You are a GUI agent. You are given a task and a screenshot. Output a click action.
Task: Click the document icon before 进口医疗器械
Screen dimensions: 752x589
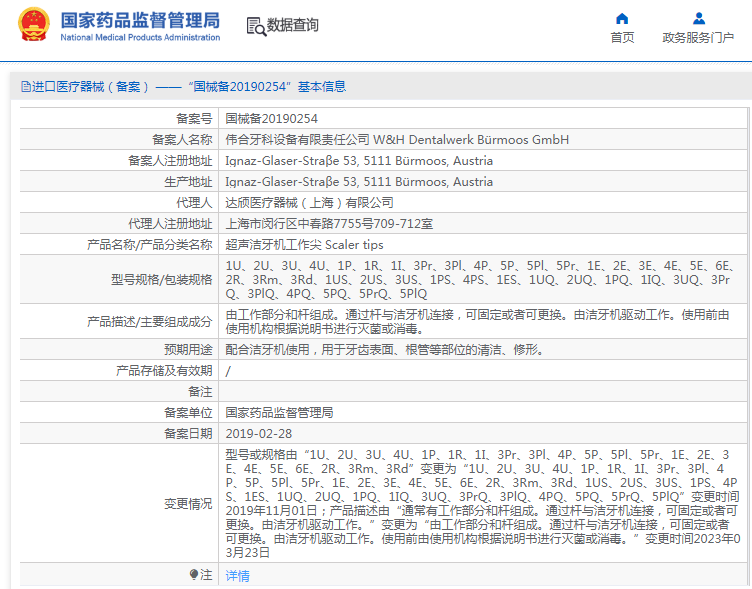click(x=25, y=87)
